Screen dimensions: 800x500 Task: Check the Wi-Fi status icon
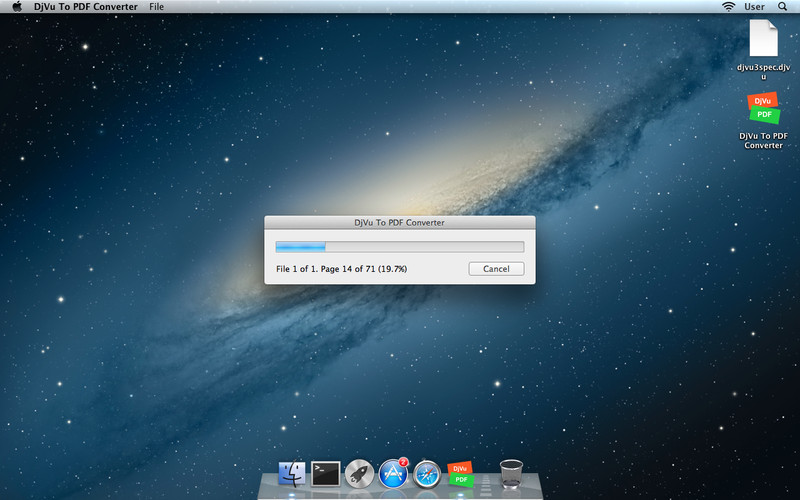click(729, 7)
